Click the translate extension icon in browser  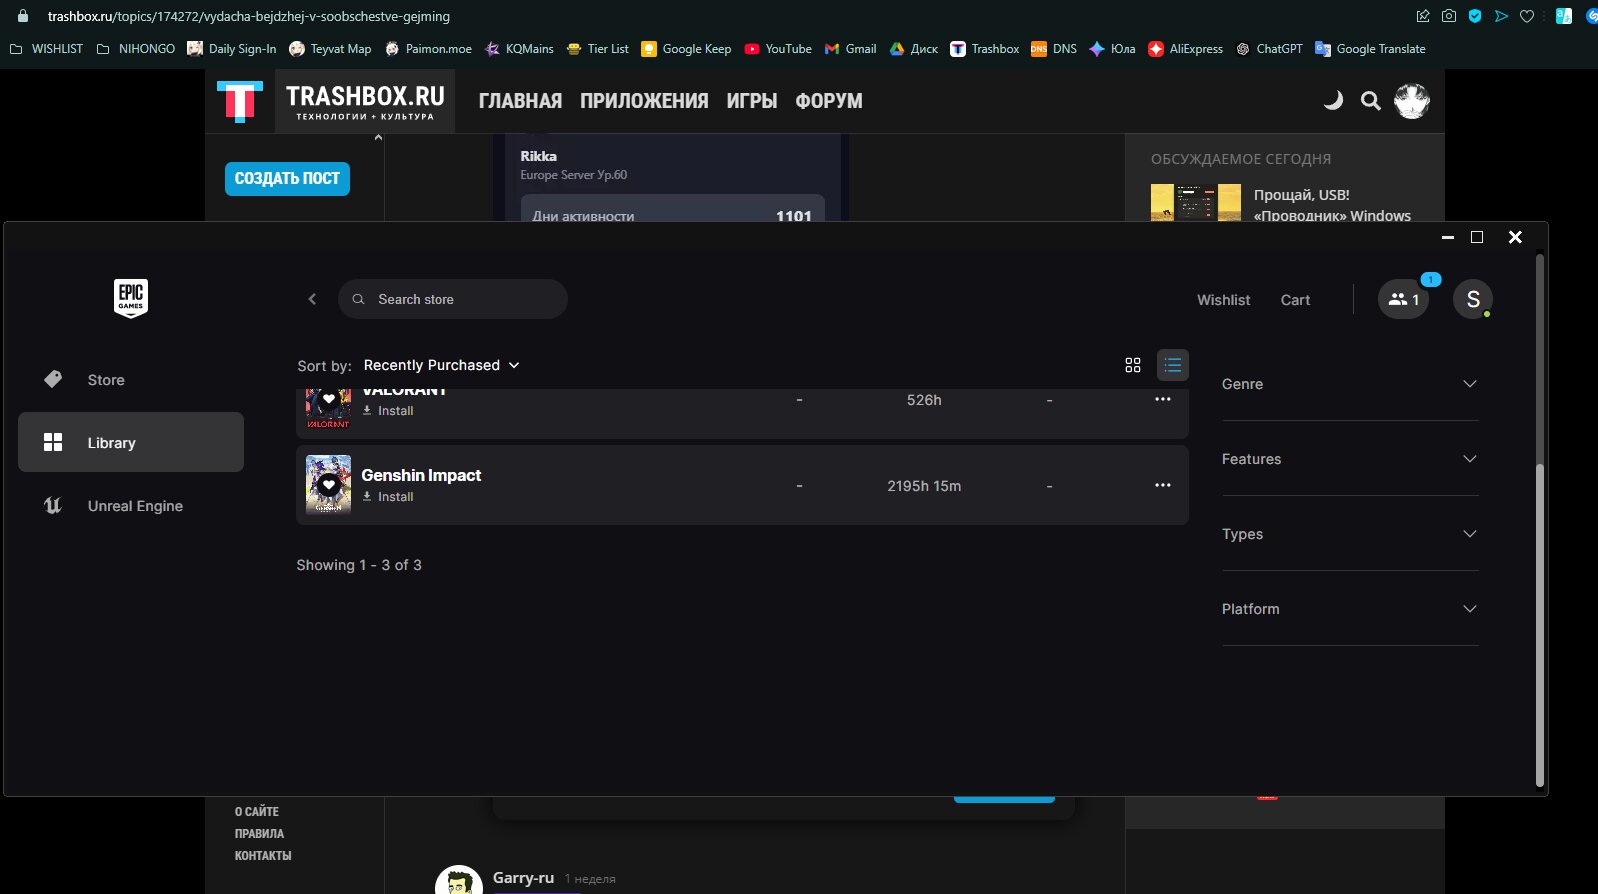coord(1564,16)
